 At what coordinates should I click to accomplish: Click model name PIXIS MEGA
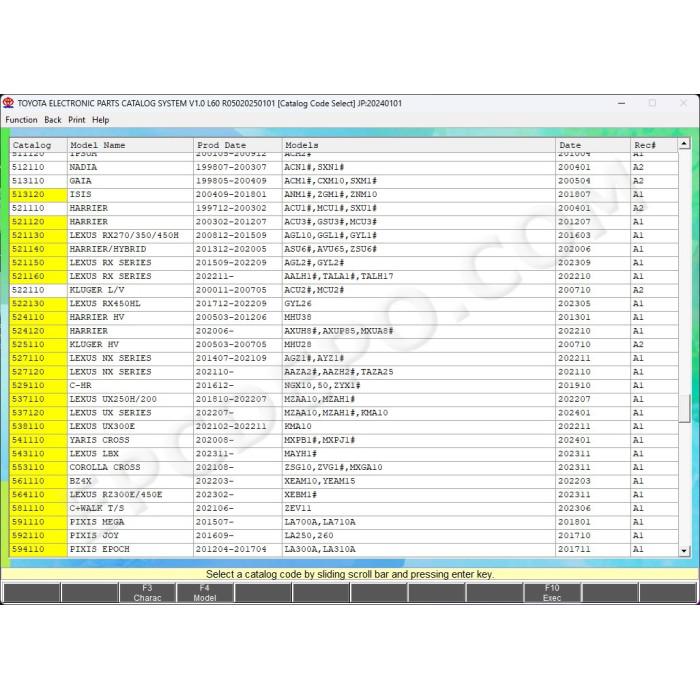click(96, 522)
